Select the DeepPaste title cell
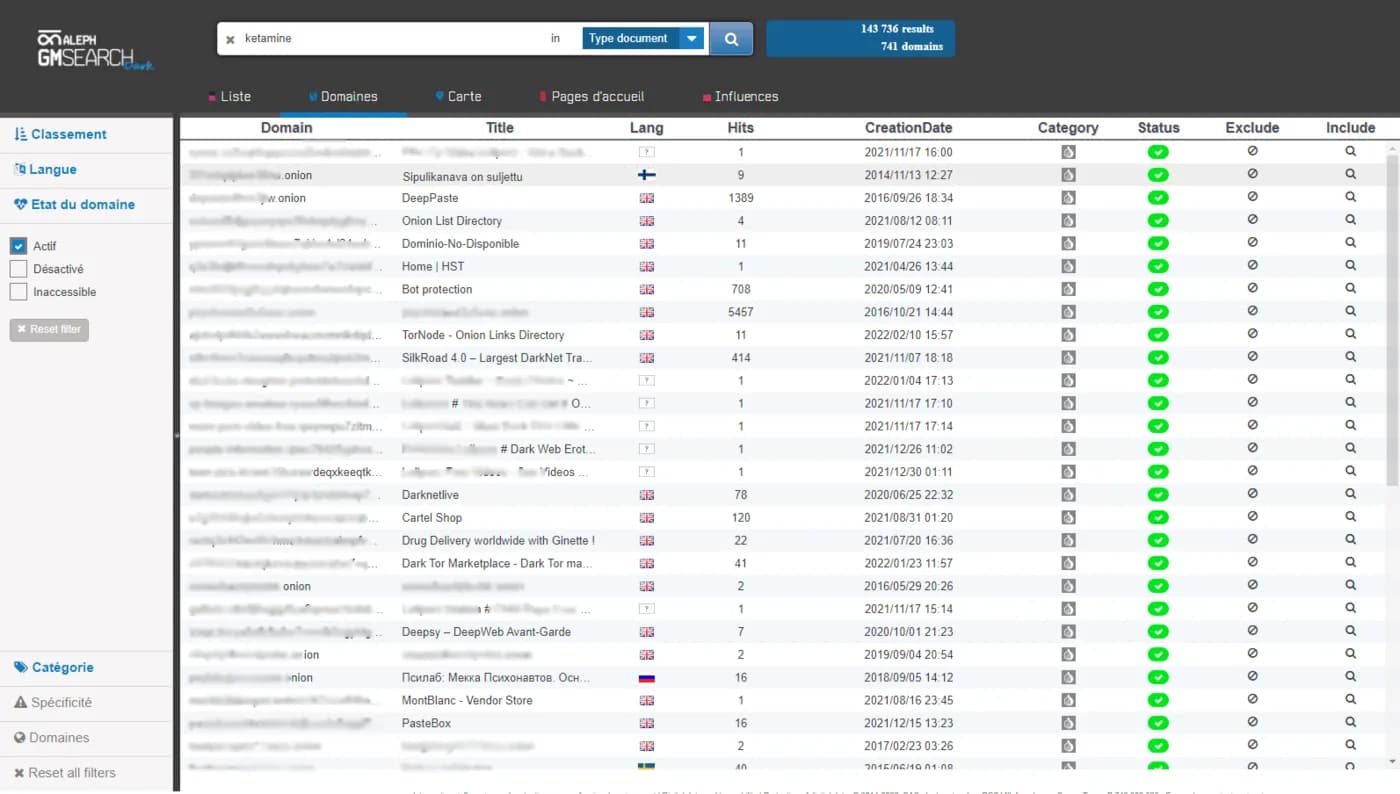The height and width of the screenshot is (794, 1400). (x=430, y=198)
